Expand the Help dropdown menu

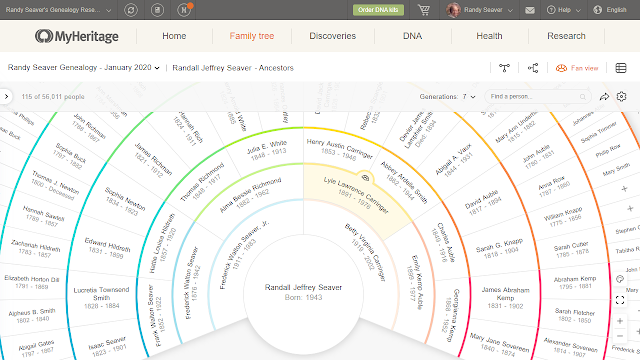pos(569,10)
